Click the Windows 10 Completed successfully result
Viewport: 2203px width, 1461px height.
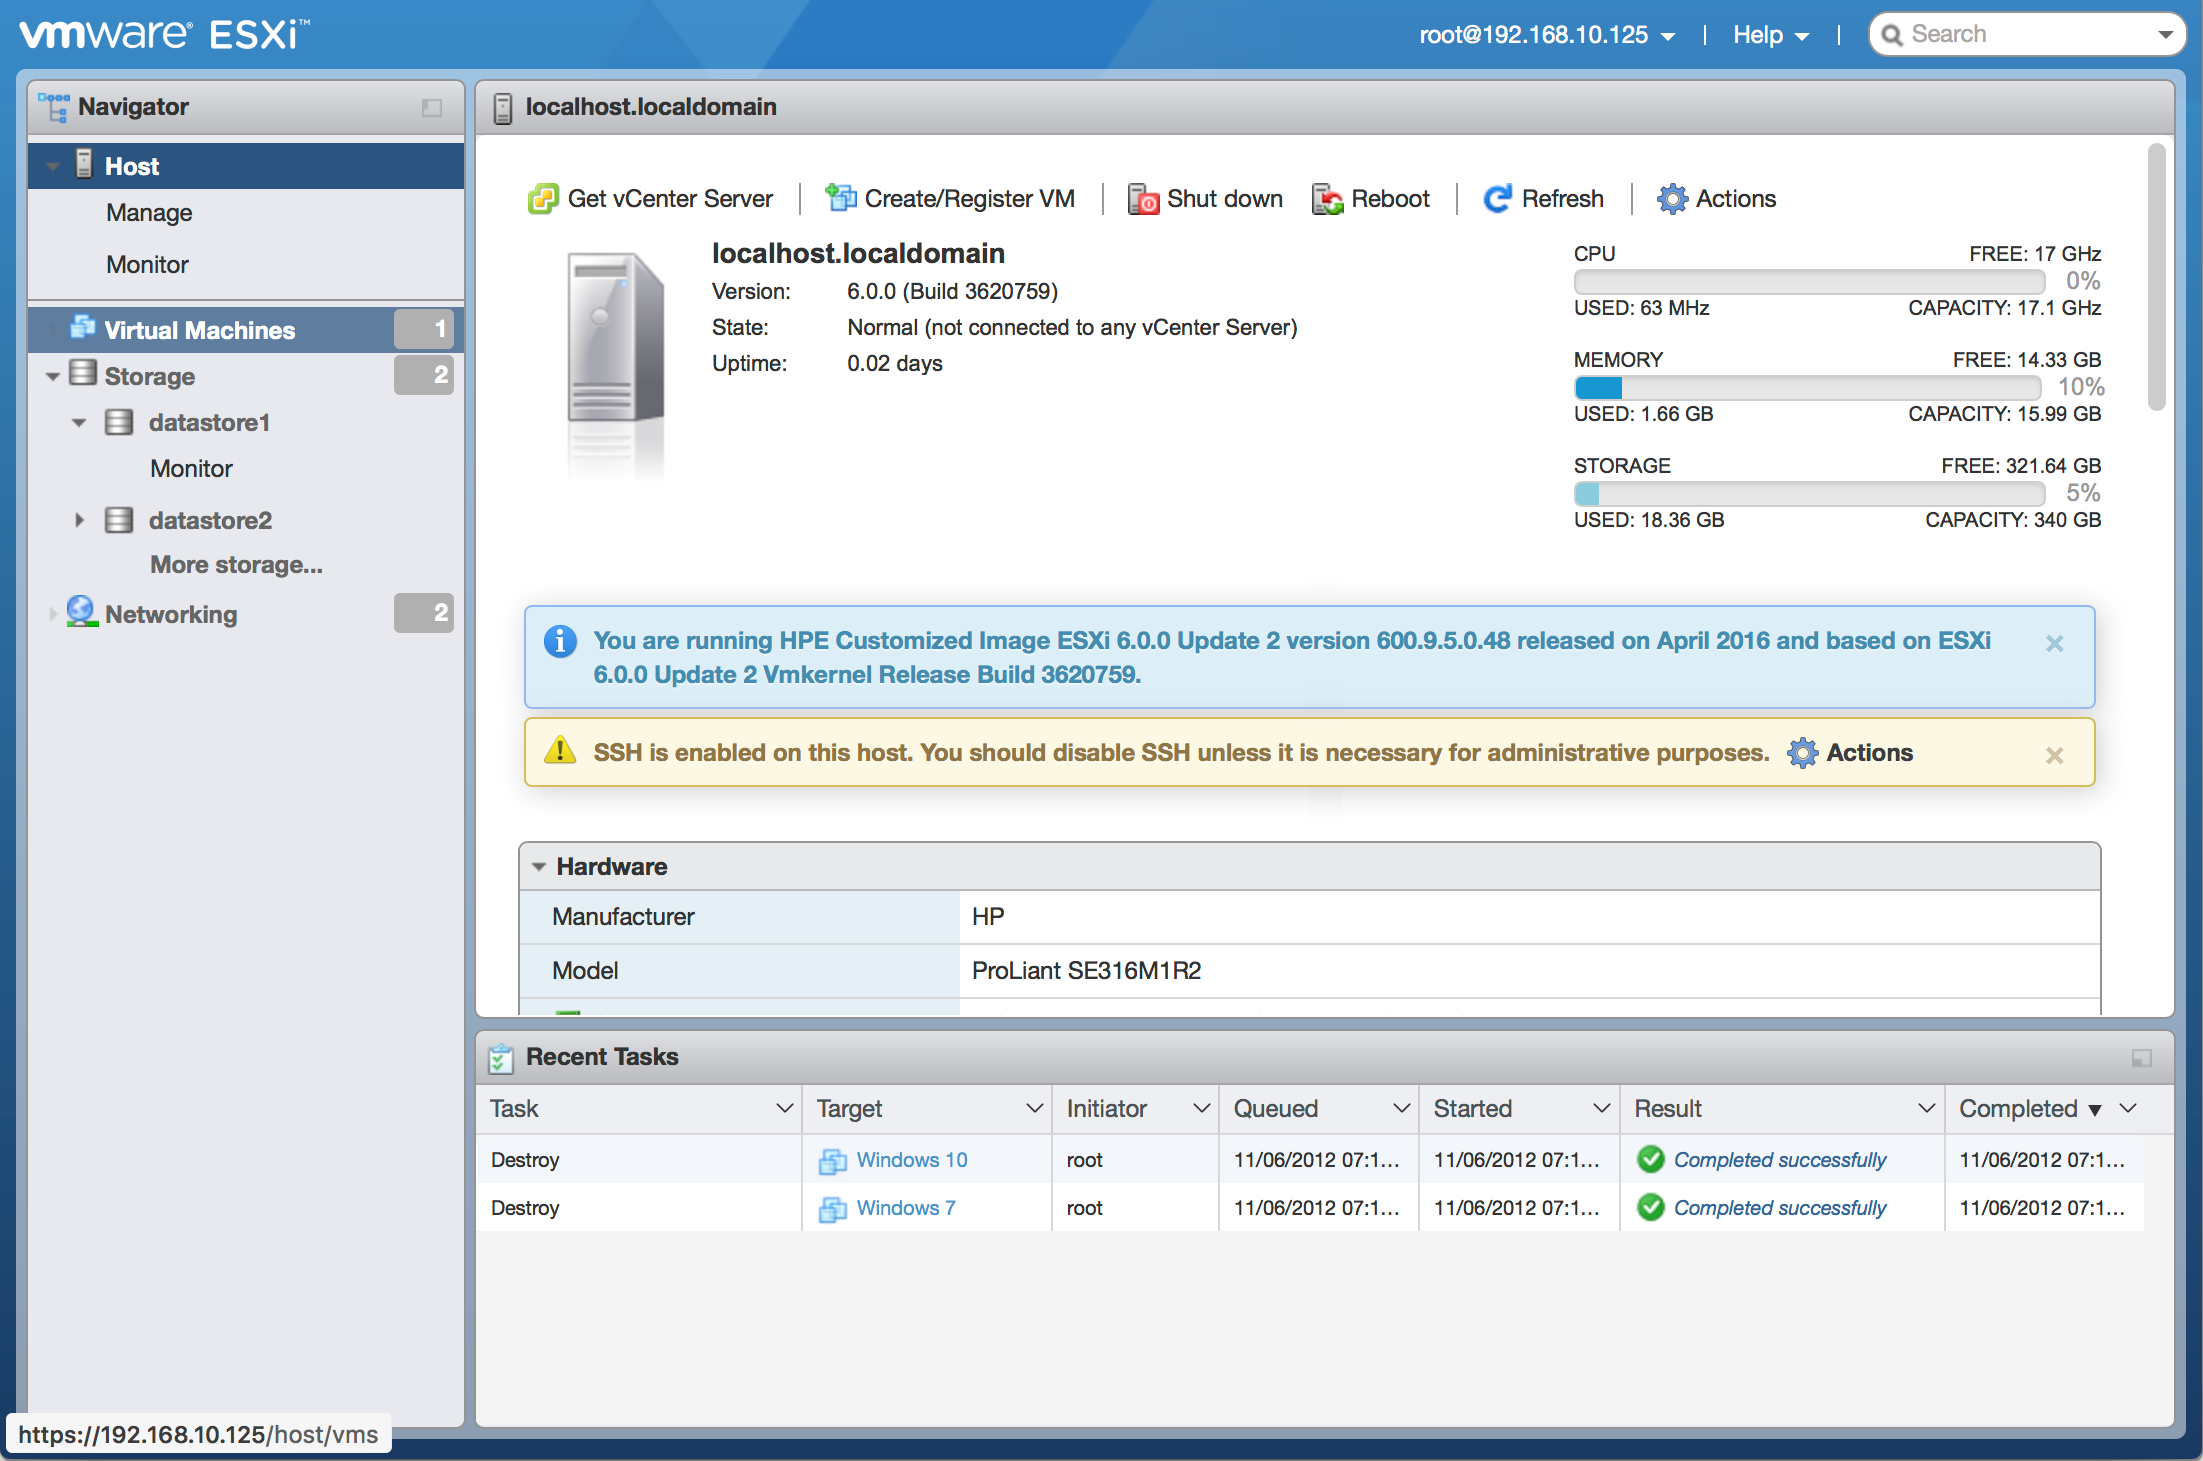[x=1779, y=1160]
